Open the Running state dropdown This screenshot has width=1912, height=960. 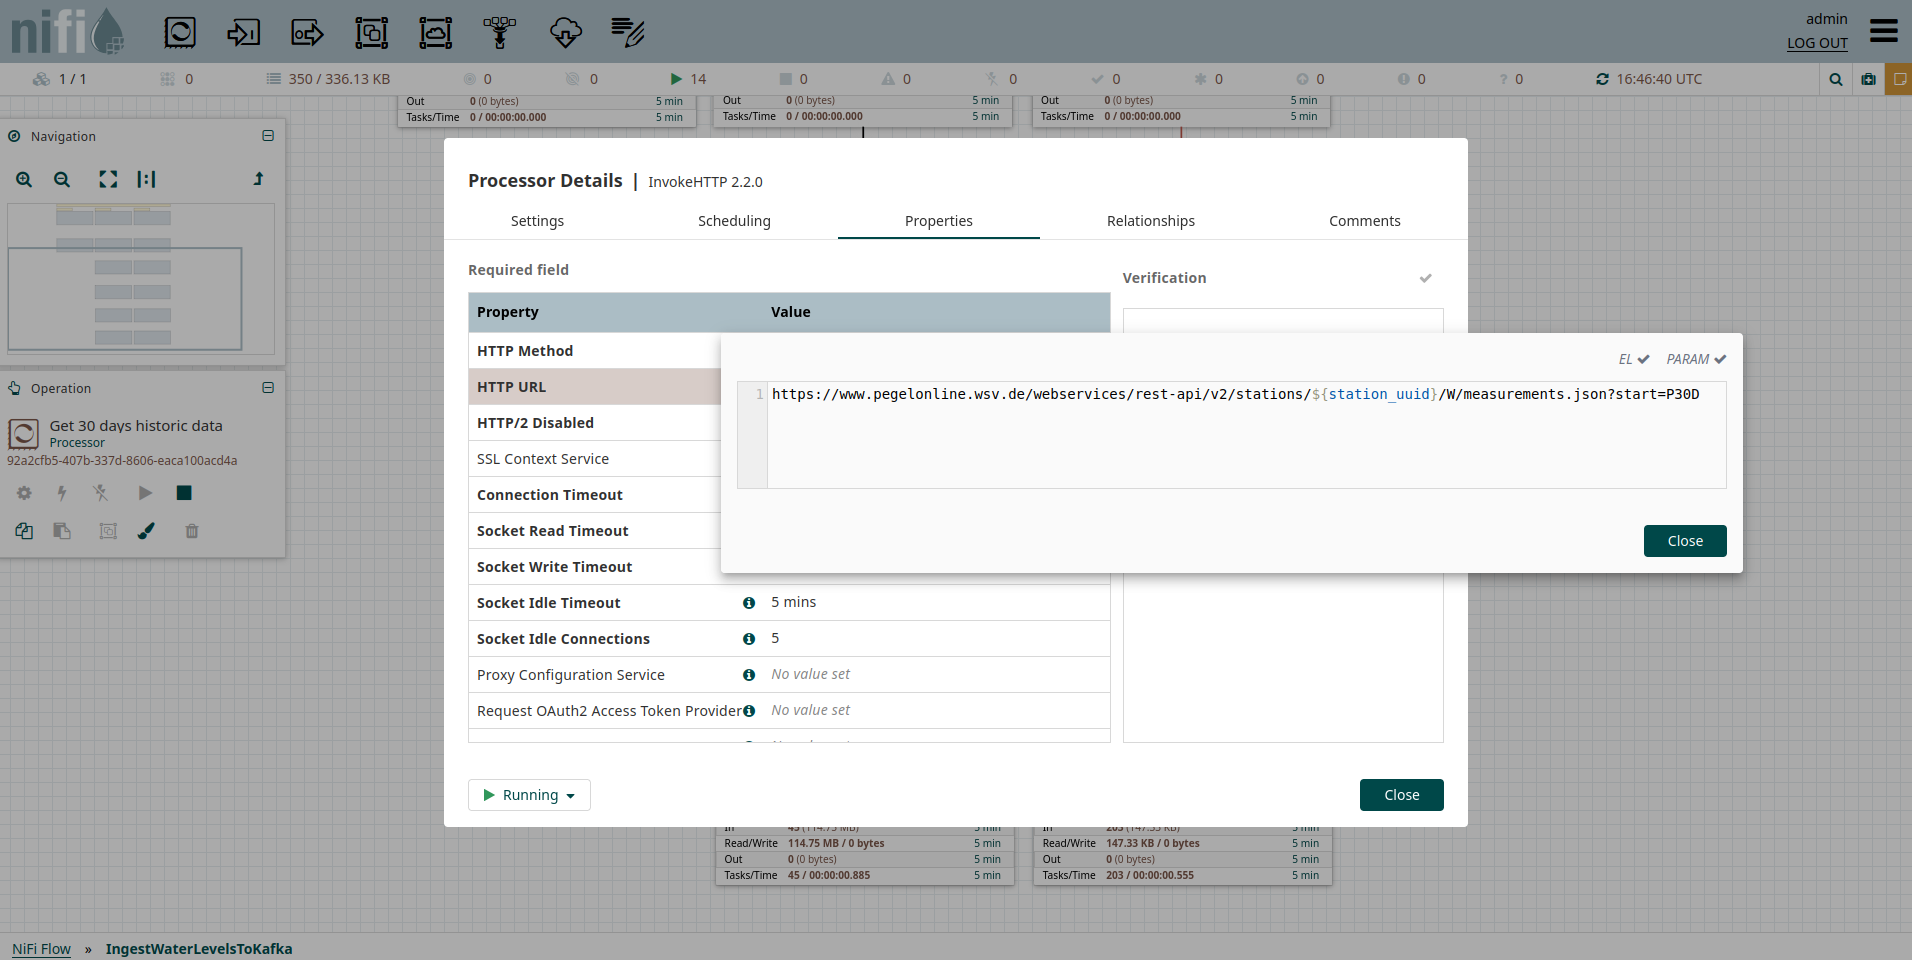click(529, 795)
